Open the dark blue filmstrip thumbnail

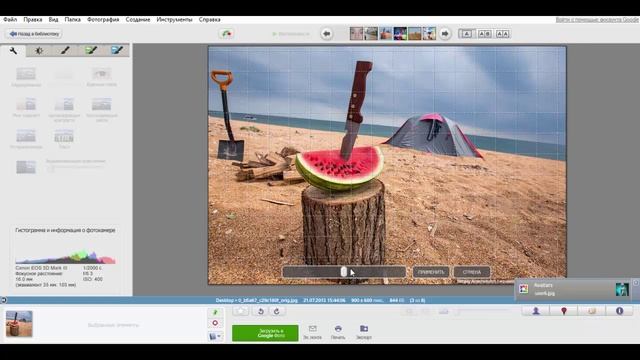click(x=400, y=33)
